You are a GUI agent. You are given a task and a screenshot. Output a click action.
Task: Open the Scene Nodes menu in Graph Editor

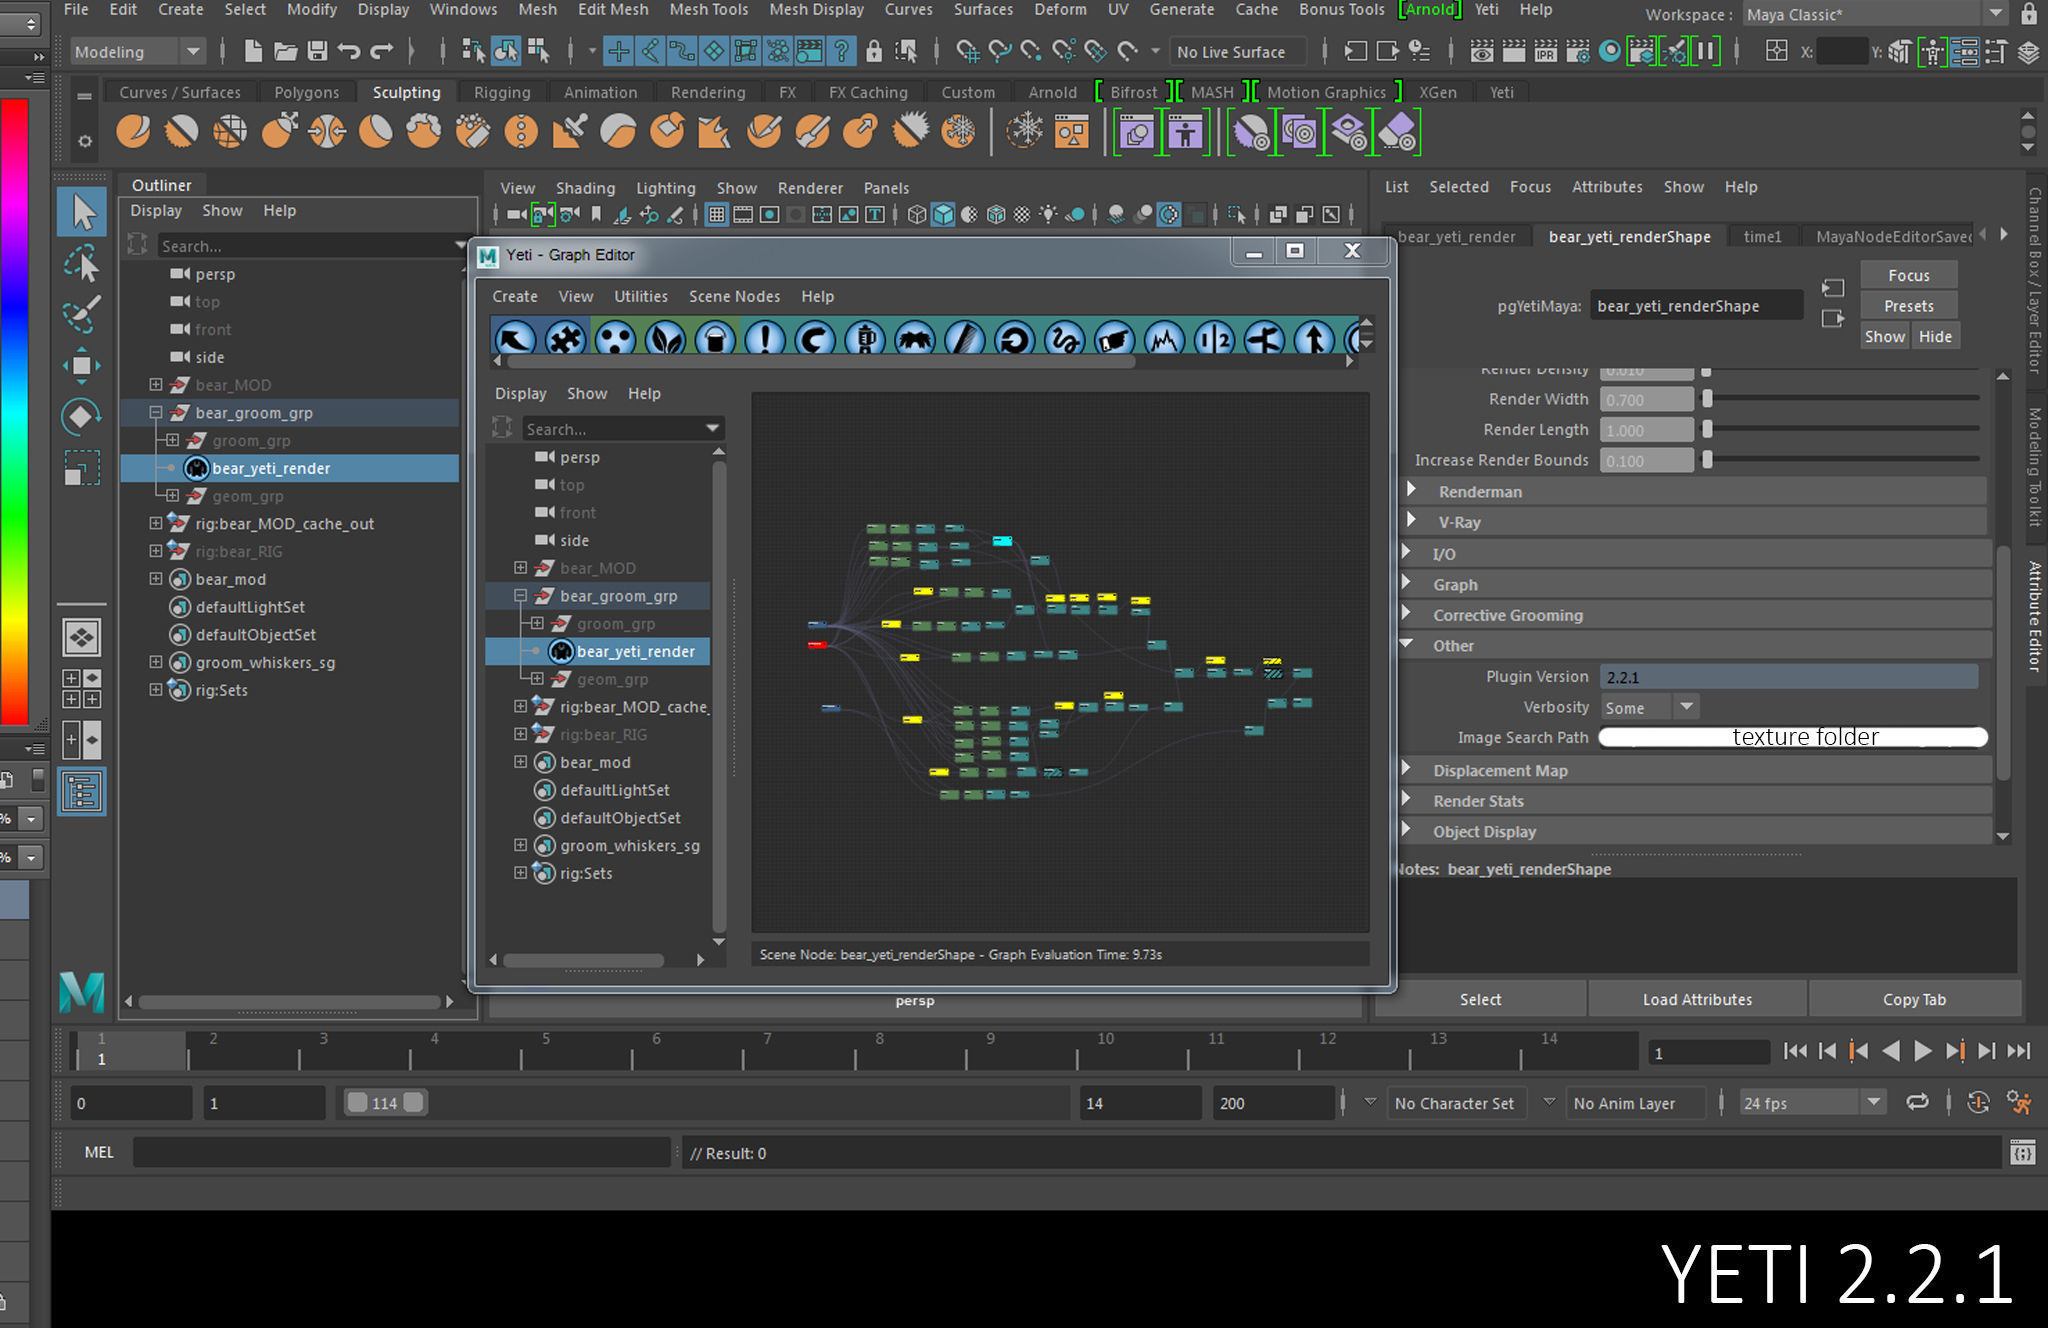tap(734, 296)
